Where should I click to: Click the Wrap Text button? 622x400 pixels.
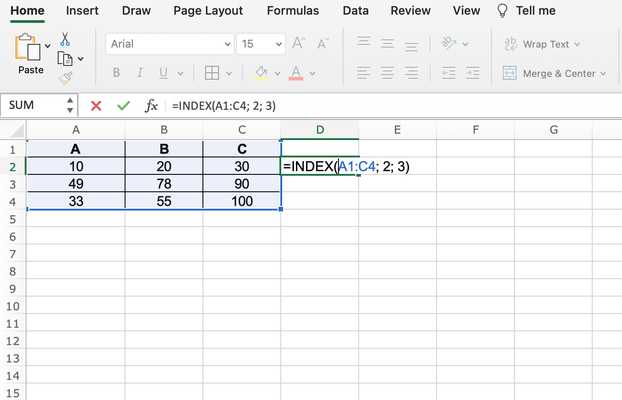(x=542, y=44)
